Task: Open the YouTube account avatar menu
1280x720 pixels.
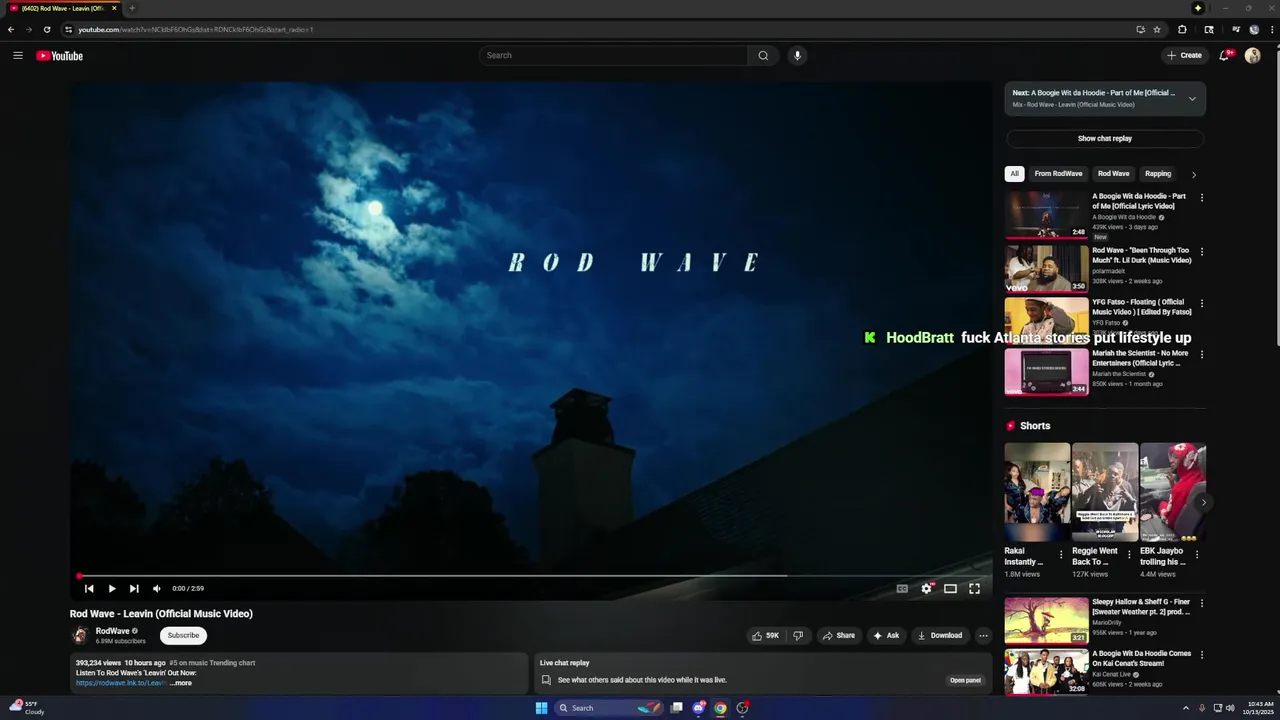Action: [x=1252, y=55]
